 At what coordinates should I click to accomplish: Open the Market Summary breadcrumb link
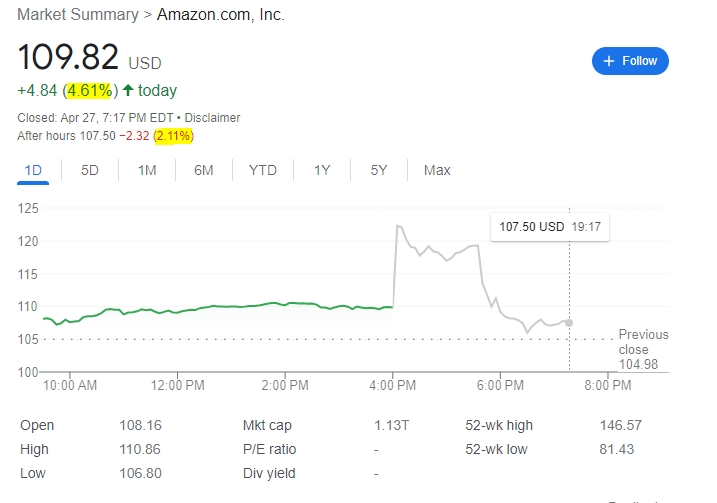coord(78,15)
